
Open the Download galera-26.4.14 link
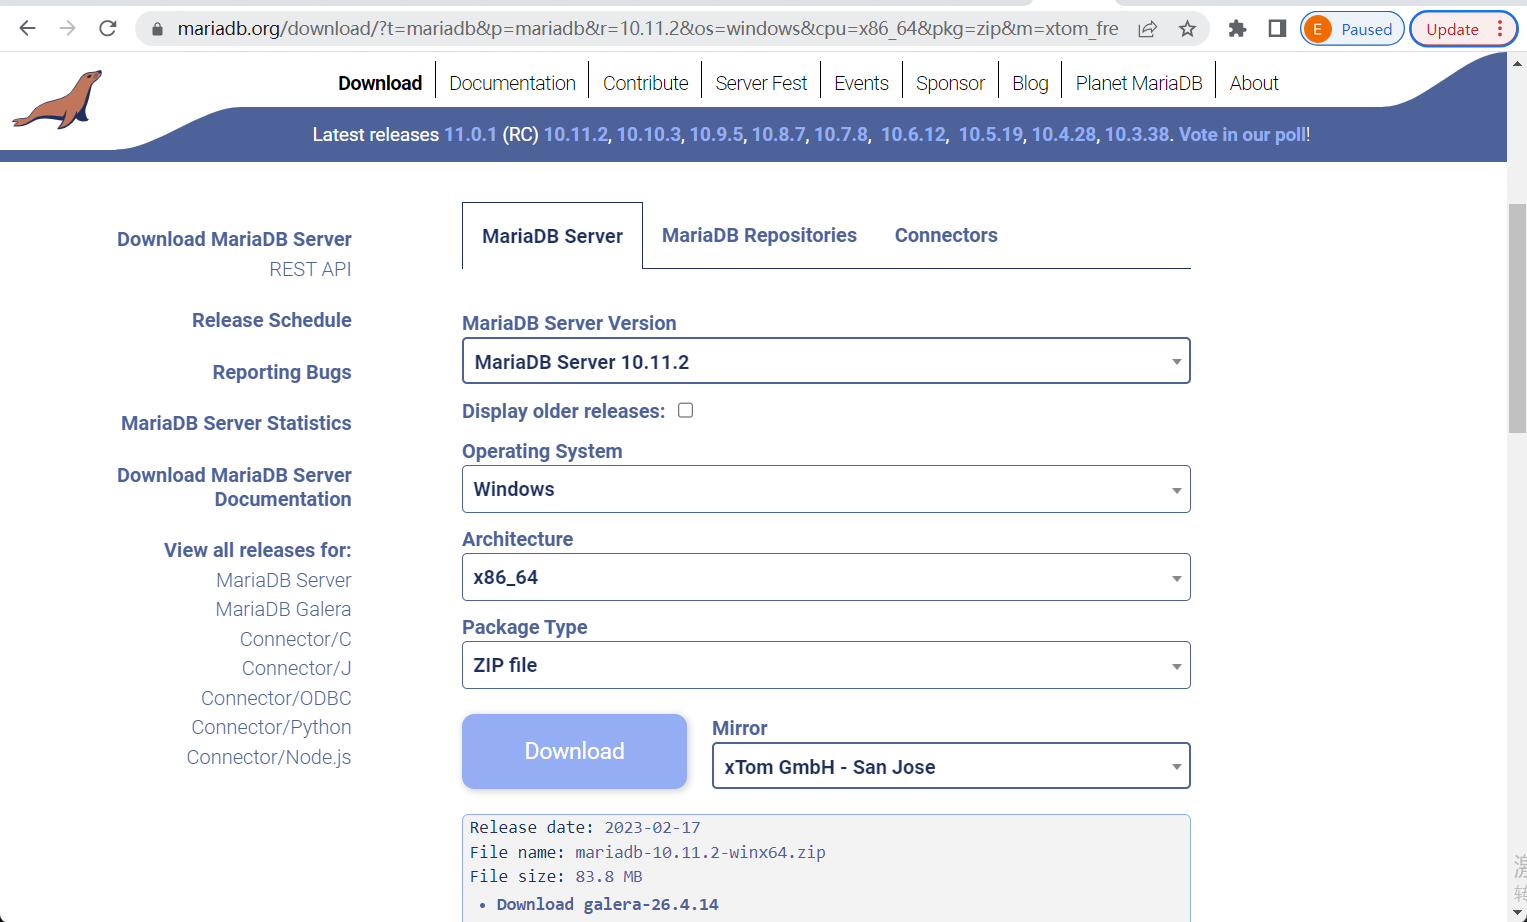[x=607, y=904]
